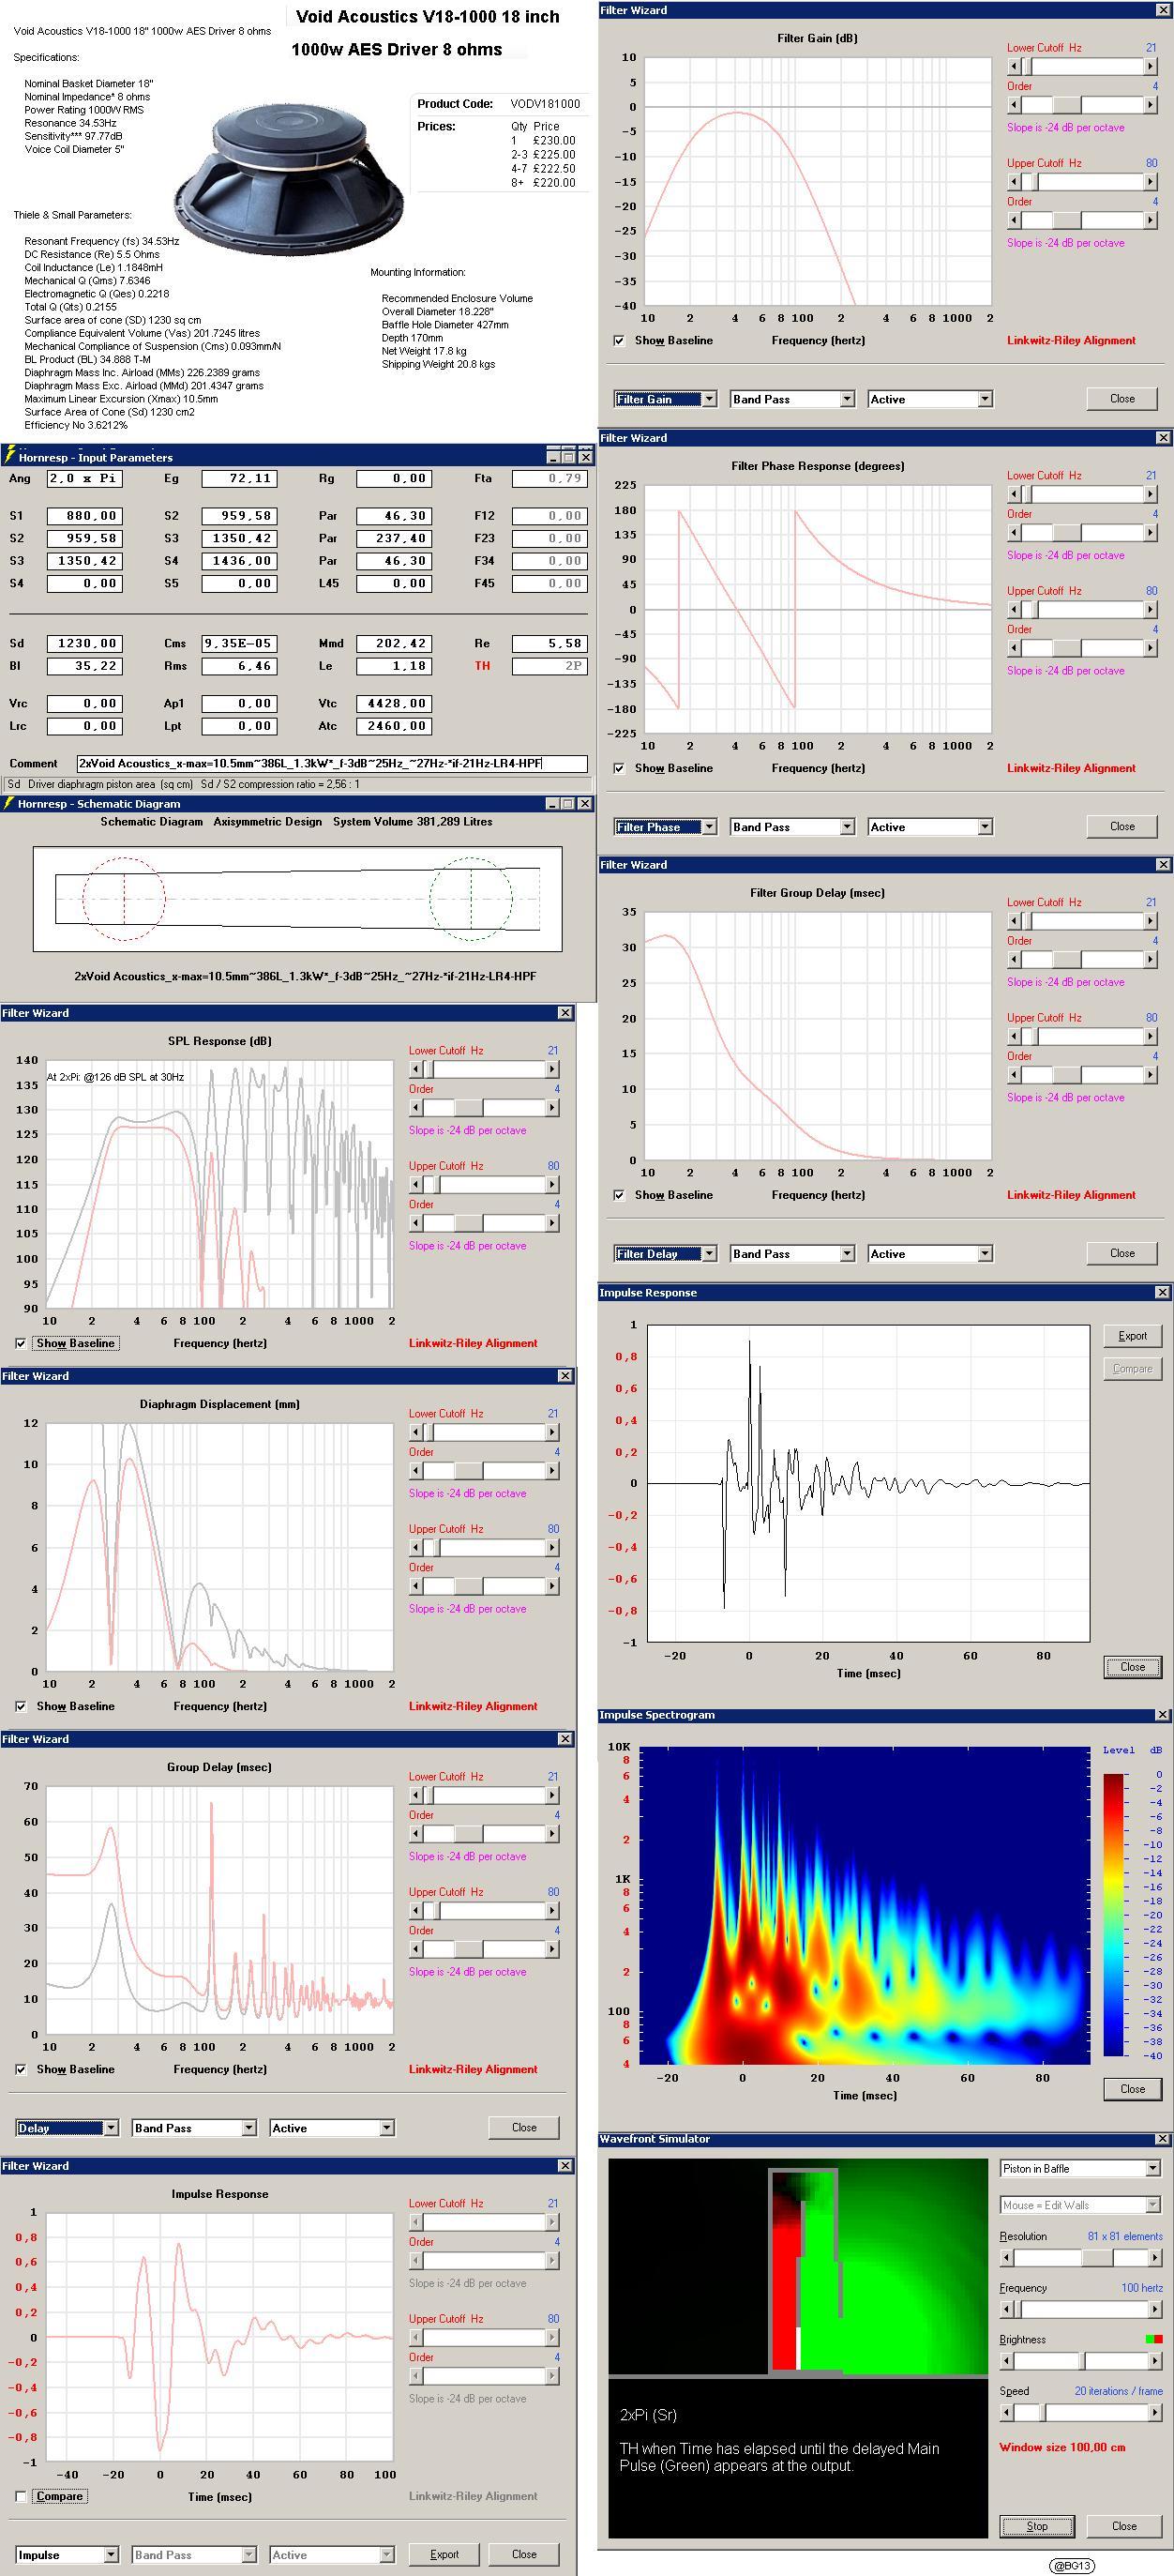Open the Impulse dropdown at the bottom left
The width and height of the screenshot is (1174, 2576).
pos(68,2555)
